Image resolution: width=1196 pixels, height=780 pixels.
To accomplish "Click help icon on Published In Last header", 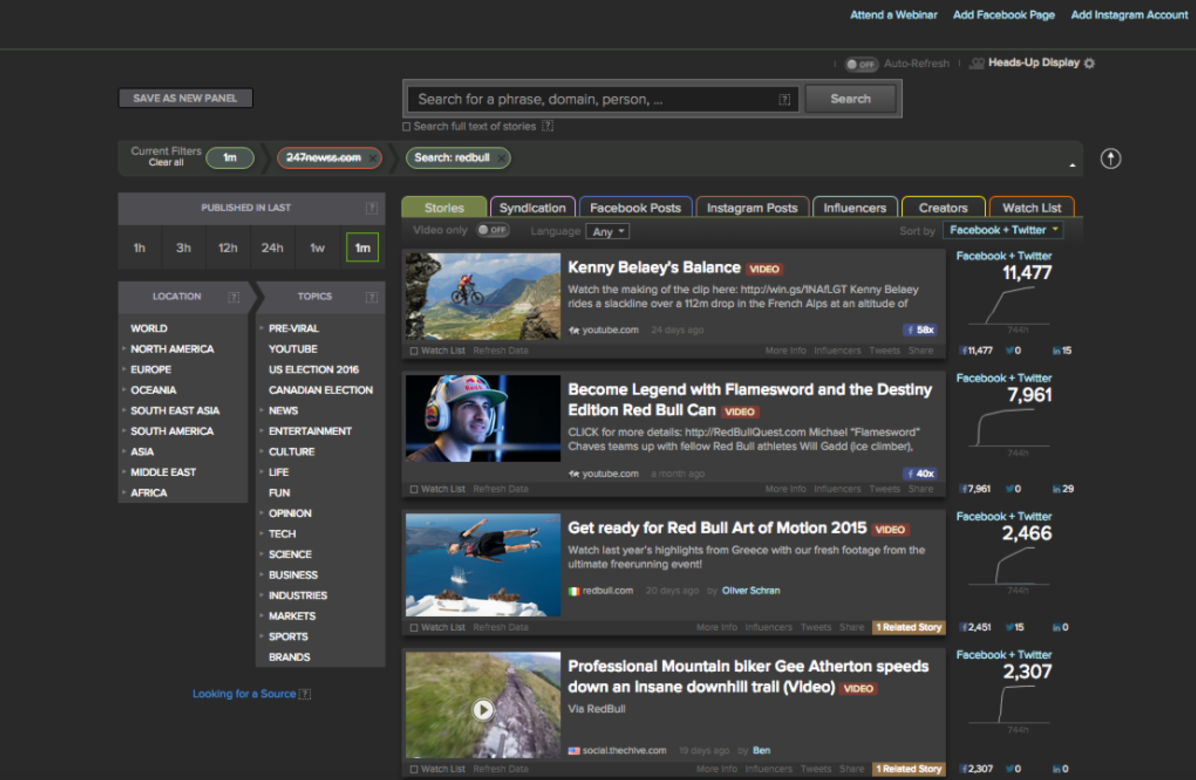I will pyautogui.click(x=371, y=208).
